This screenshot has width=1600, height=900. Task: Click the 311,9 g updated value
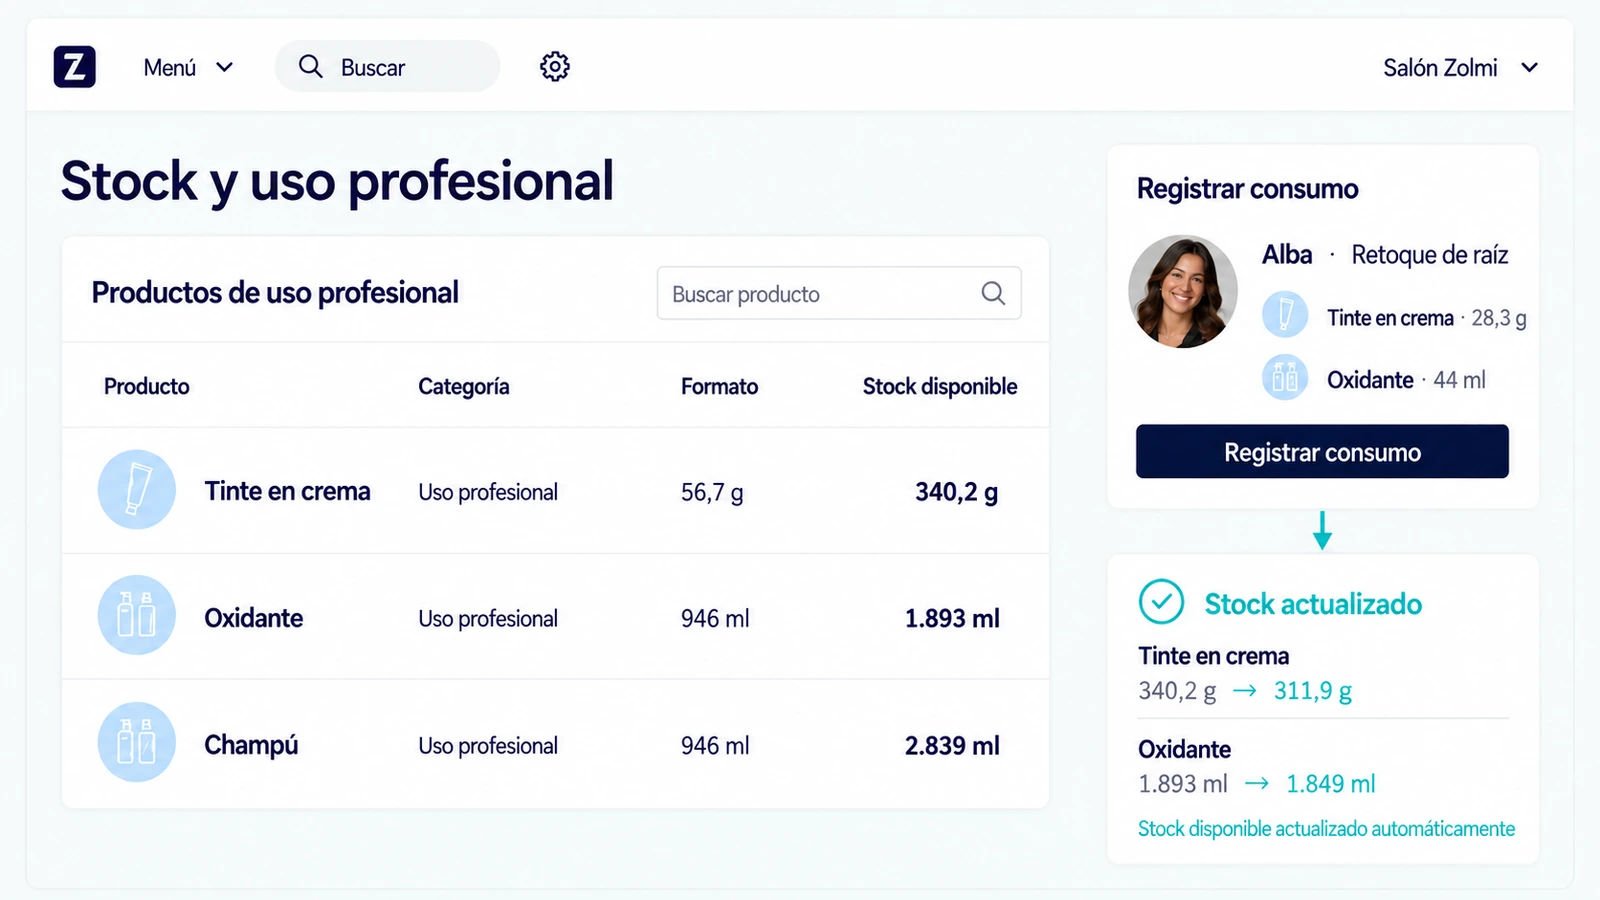pyautogui.click(x=1312, y=691)
